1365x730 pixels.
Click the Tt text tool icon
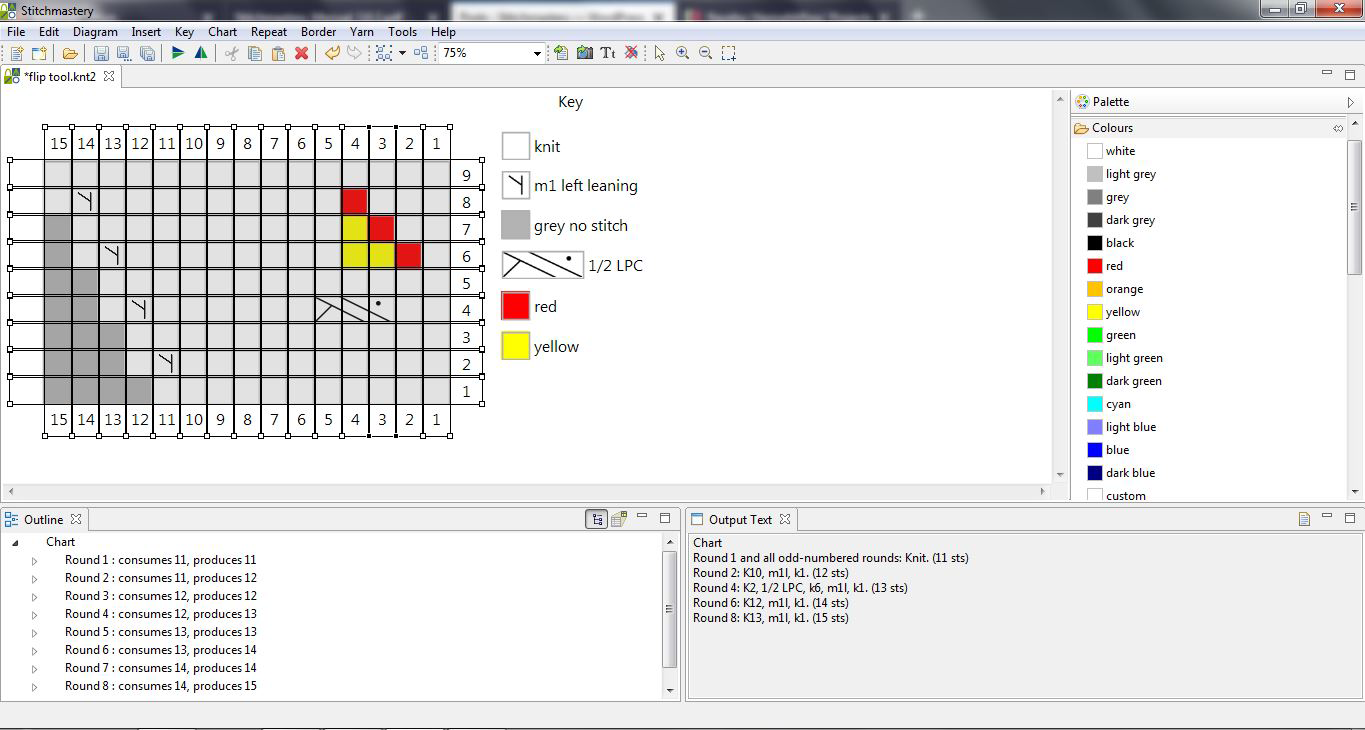click(607, 53)
